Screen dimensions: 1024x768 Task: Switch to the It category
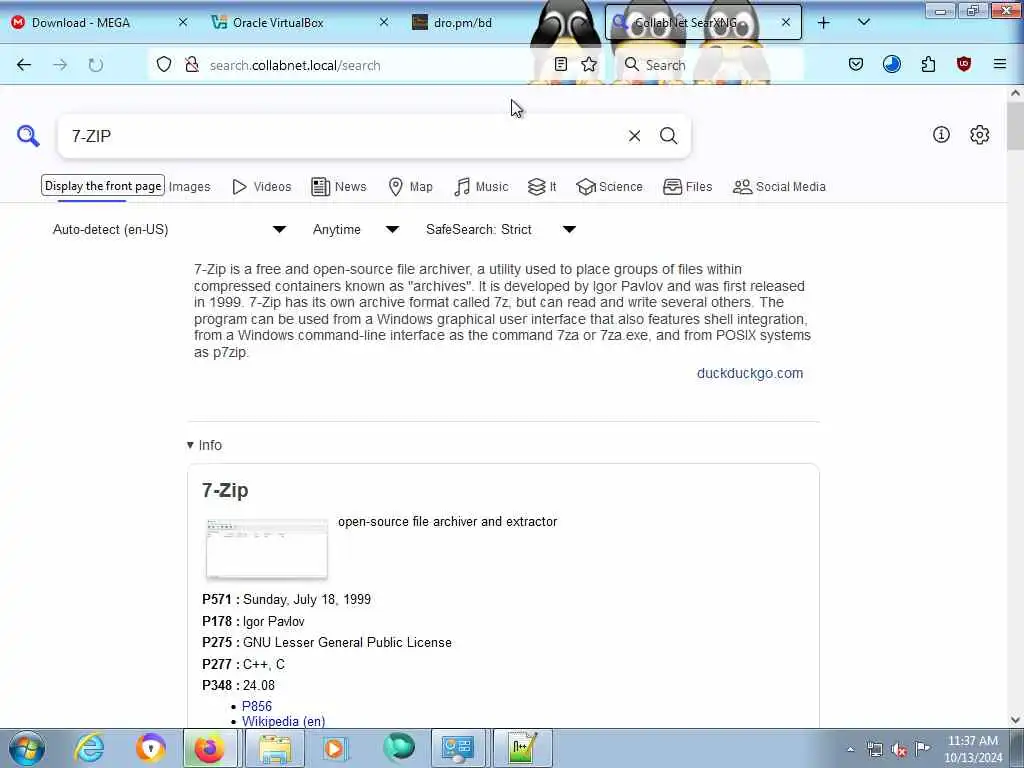click(x=542, y=187)
